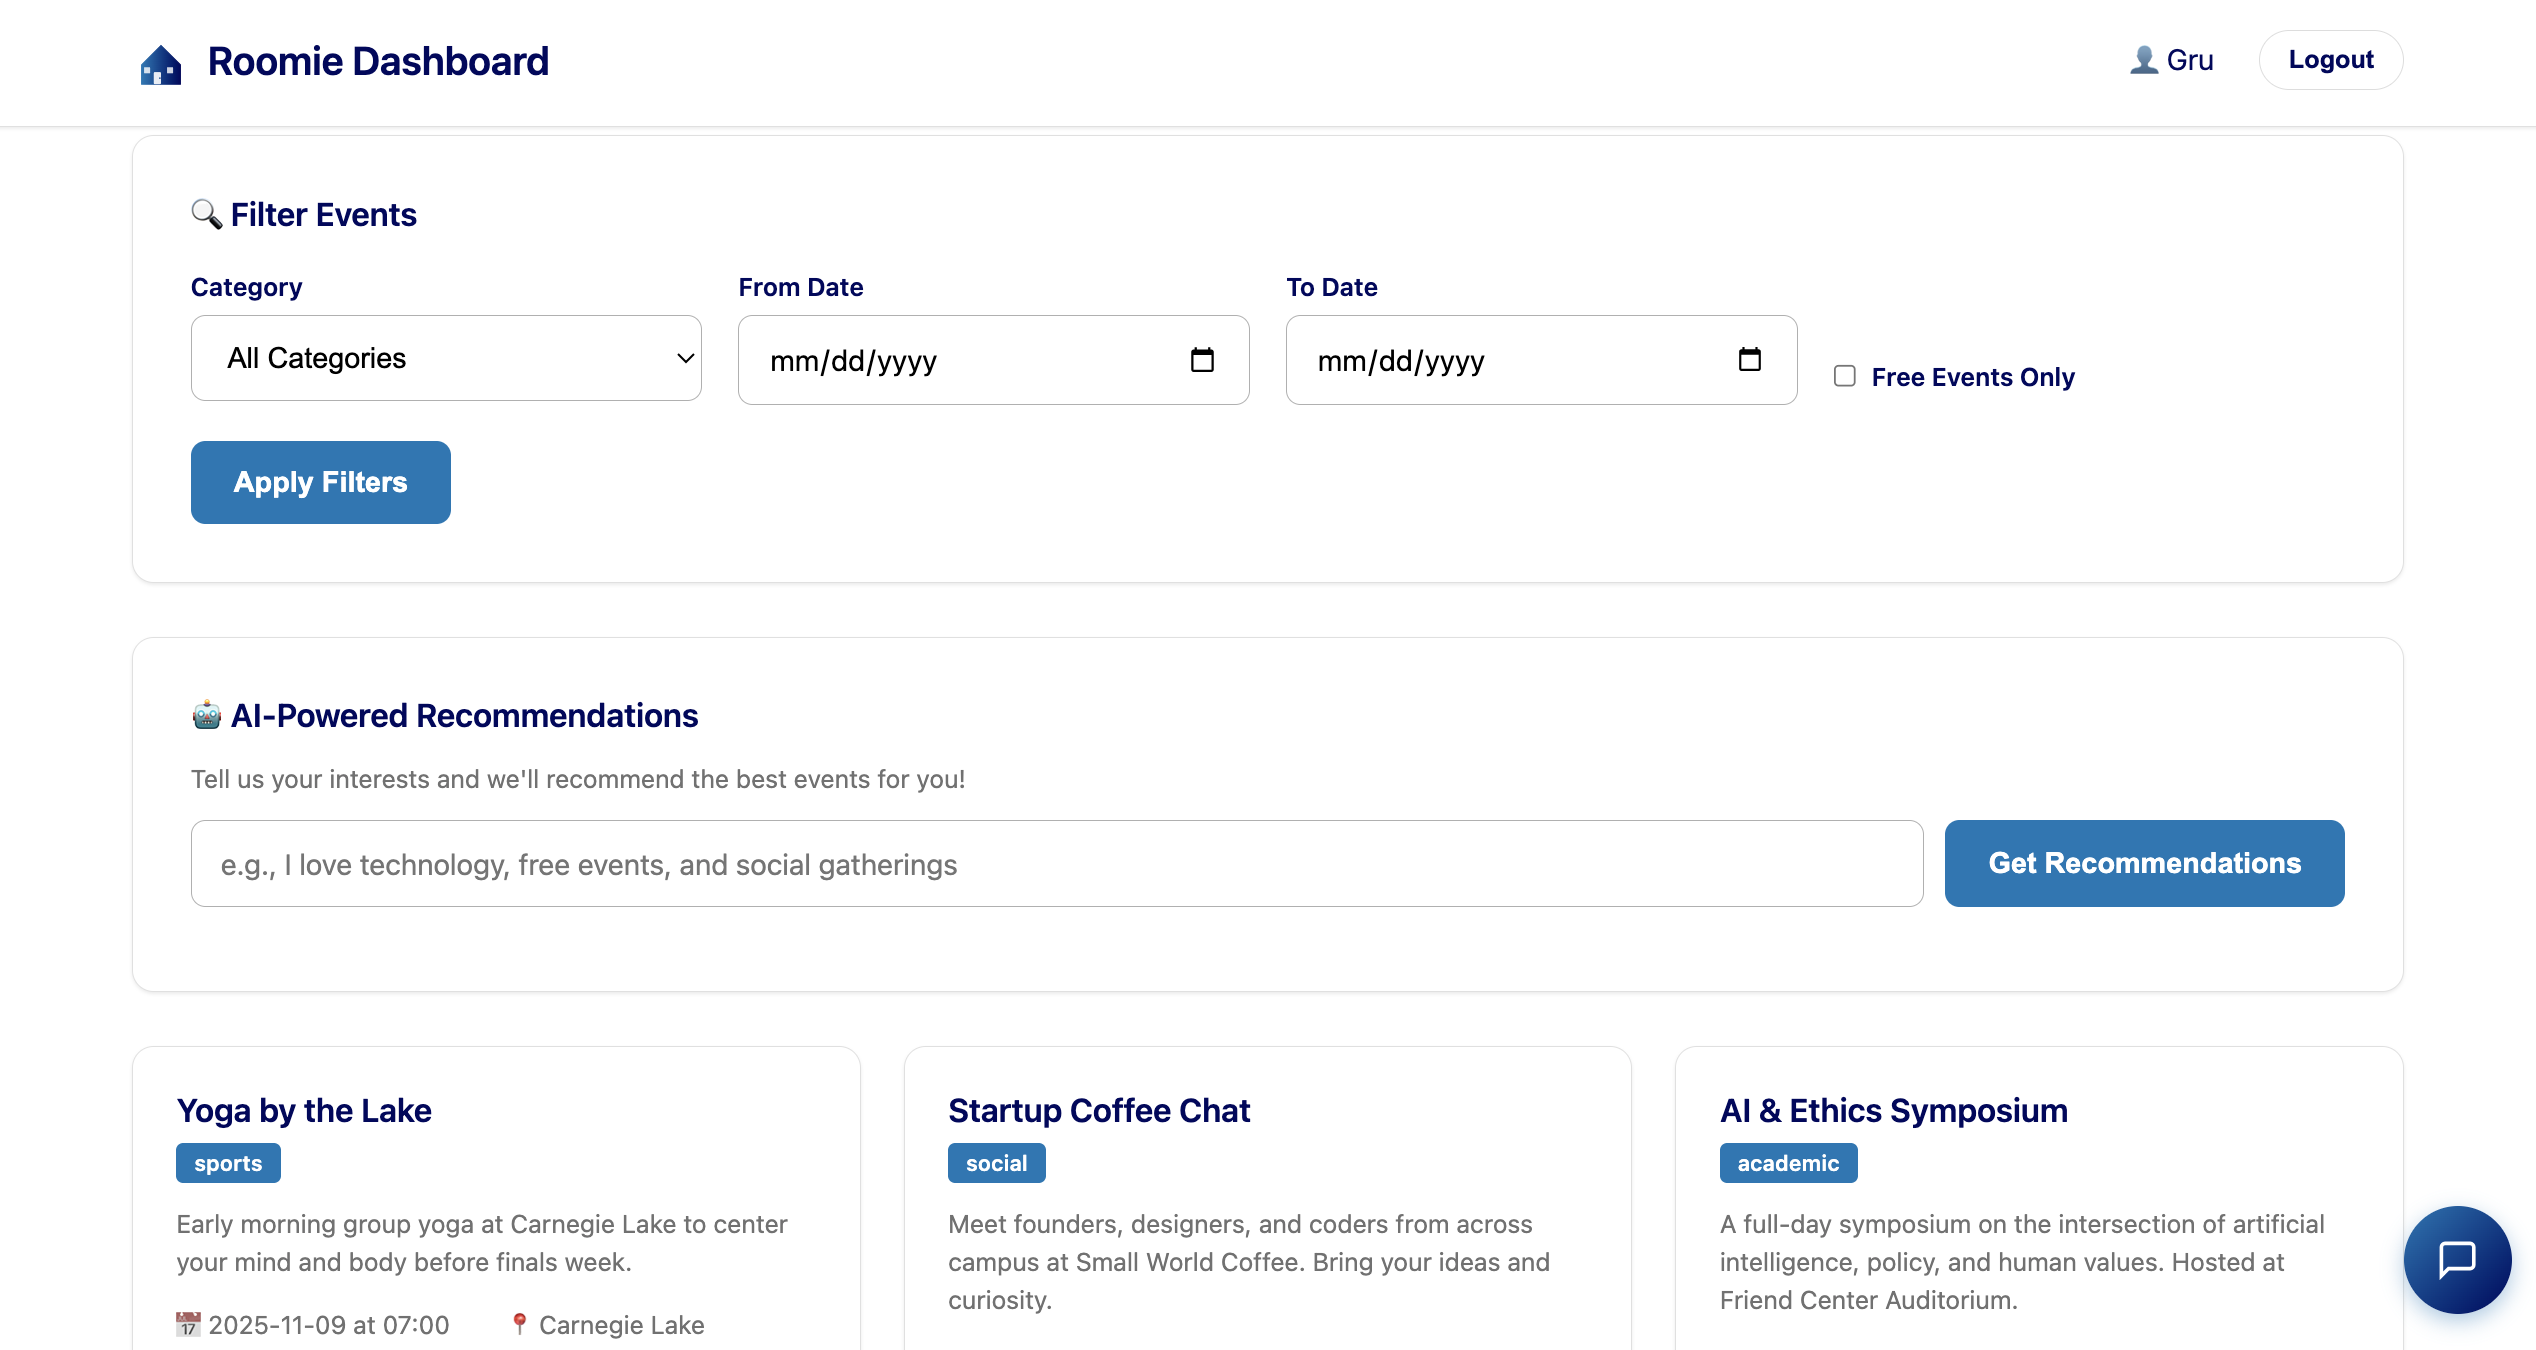The width and height of the screenshot is (2536, 1350).
Task: Click the magnifying glass Filter Events icon
Action: click(x=206, y=214)
